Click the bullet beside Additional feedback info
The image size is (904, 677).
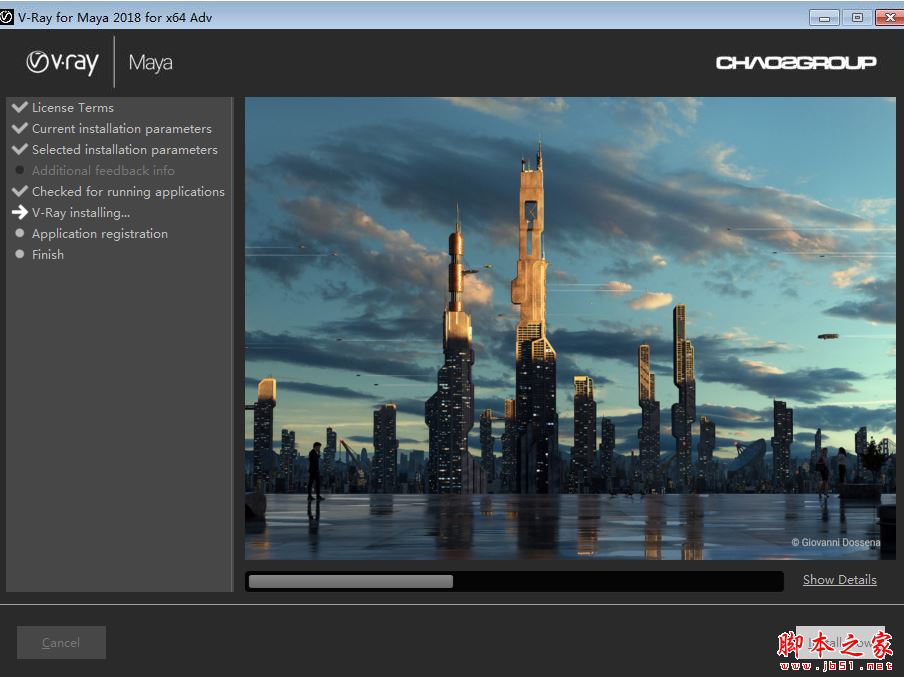pos(20,170)
